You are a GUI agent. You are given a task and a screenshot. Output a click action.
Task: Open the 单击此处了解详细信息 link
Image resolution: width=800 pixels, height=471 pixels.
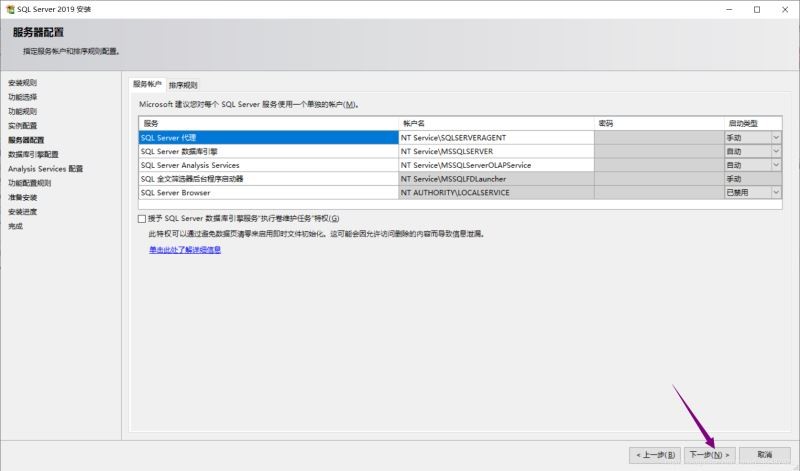(x=185, y=250)
